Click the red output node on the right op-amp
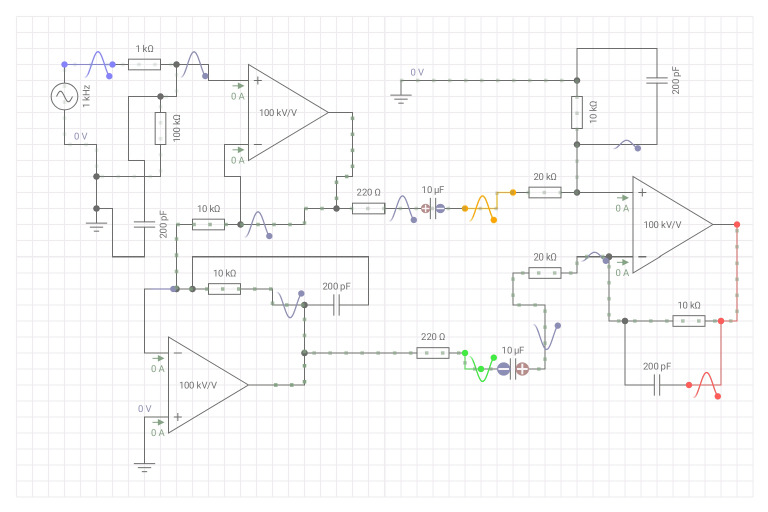 (x=737, y=224)
